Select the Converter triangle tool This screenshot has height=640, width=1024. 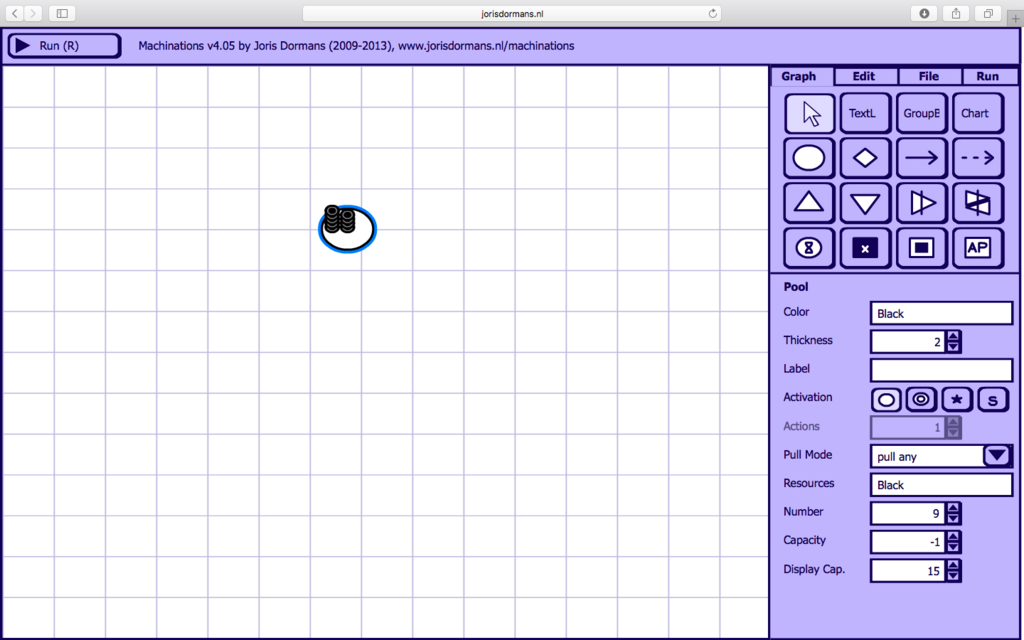[921, 202]
